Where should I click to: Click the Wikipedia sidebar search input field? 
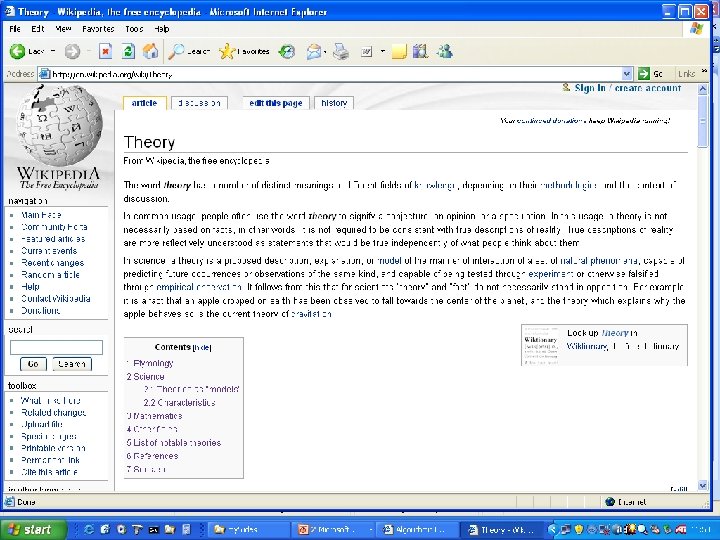coord(56,348)
